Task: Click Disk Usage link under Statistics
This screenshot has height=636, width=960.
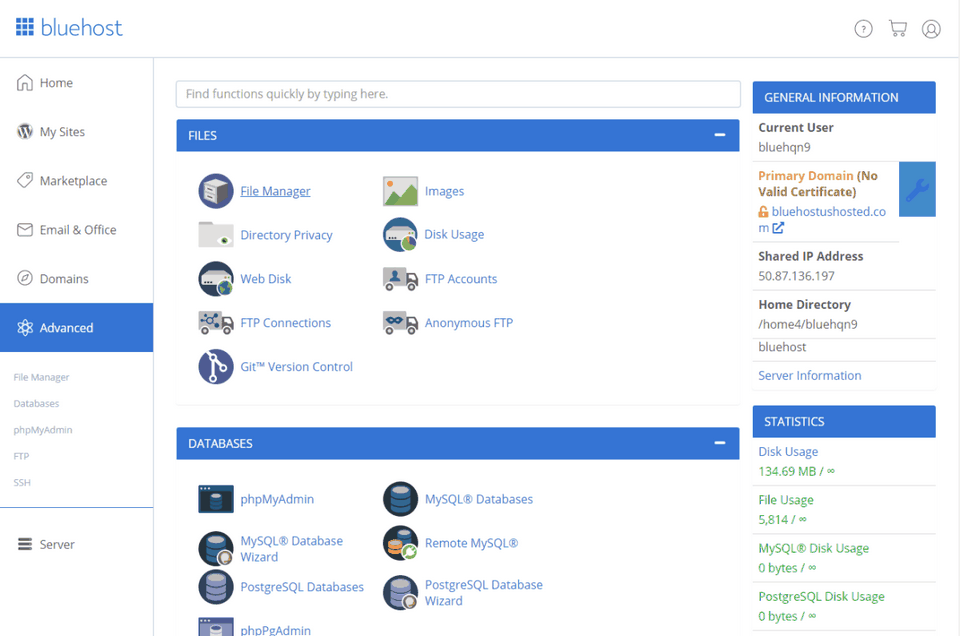Action: (788, 452)
